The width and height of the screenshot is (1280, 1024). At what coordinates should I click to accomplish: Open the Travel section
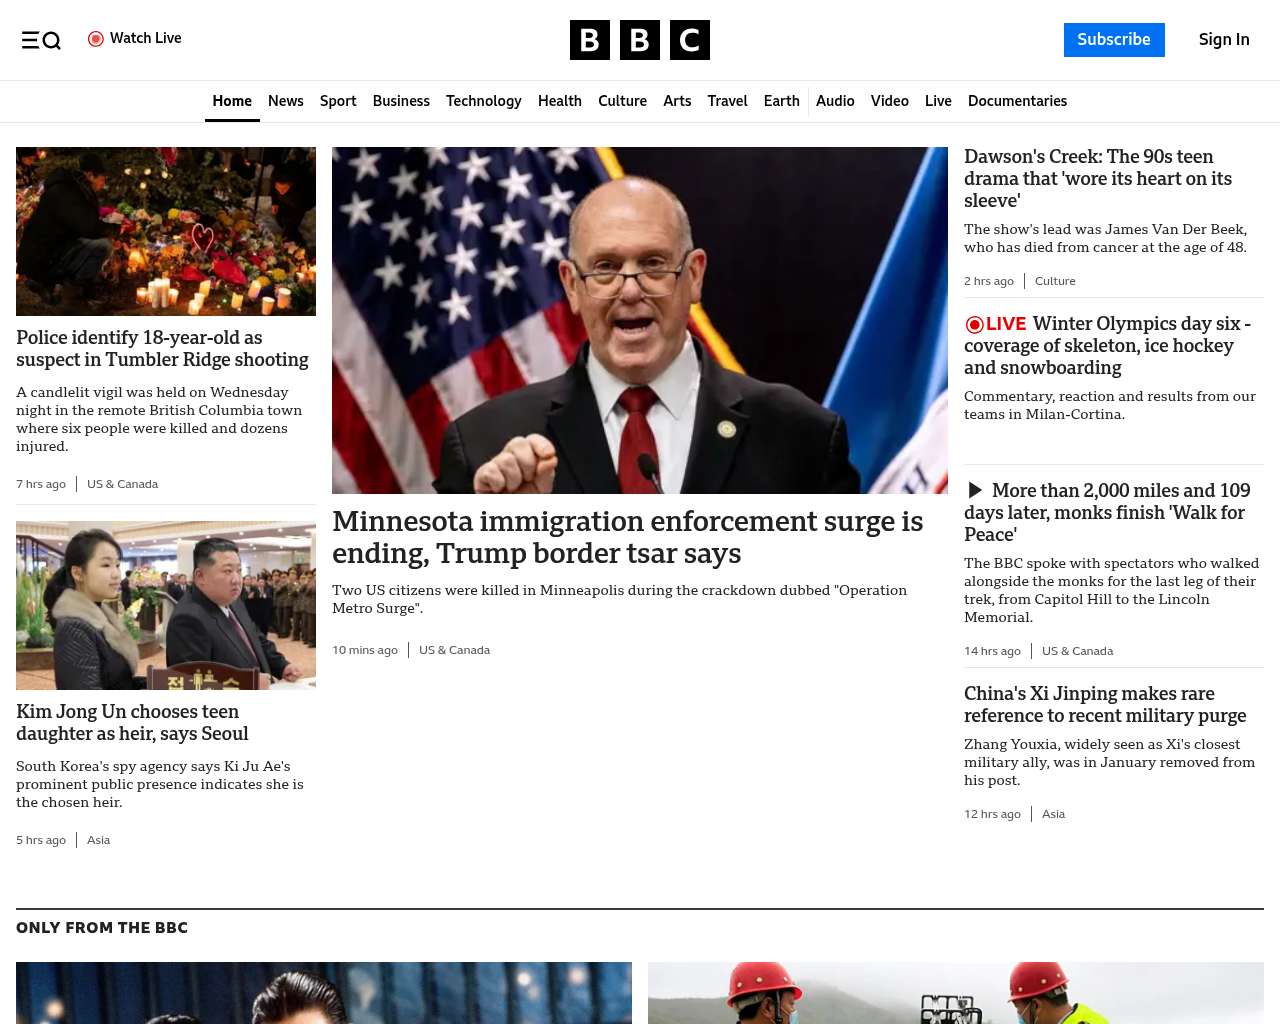(x=727, y=101)
